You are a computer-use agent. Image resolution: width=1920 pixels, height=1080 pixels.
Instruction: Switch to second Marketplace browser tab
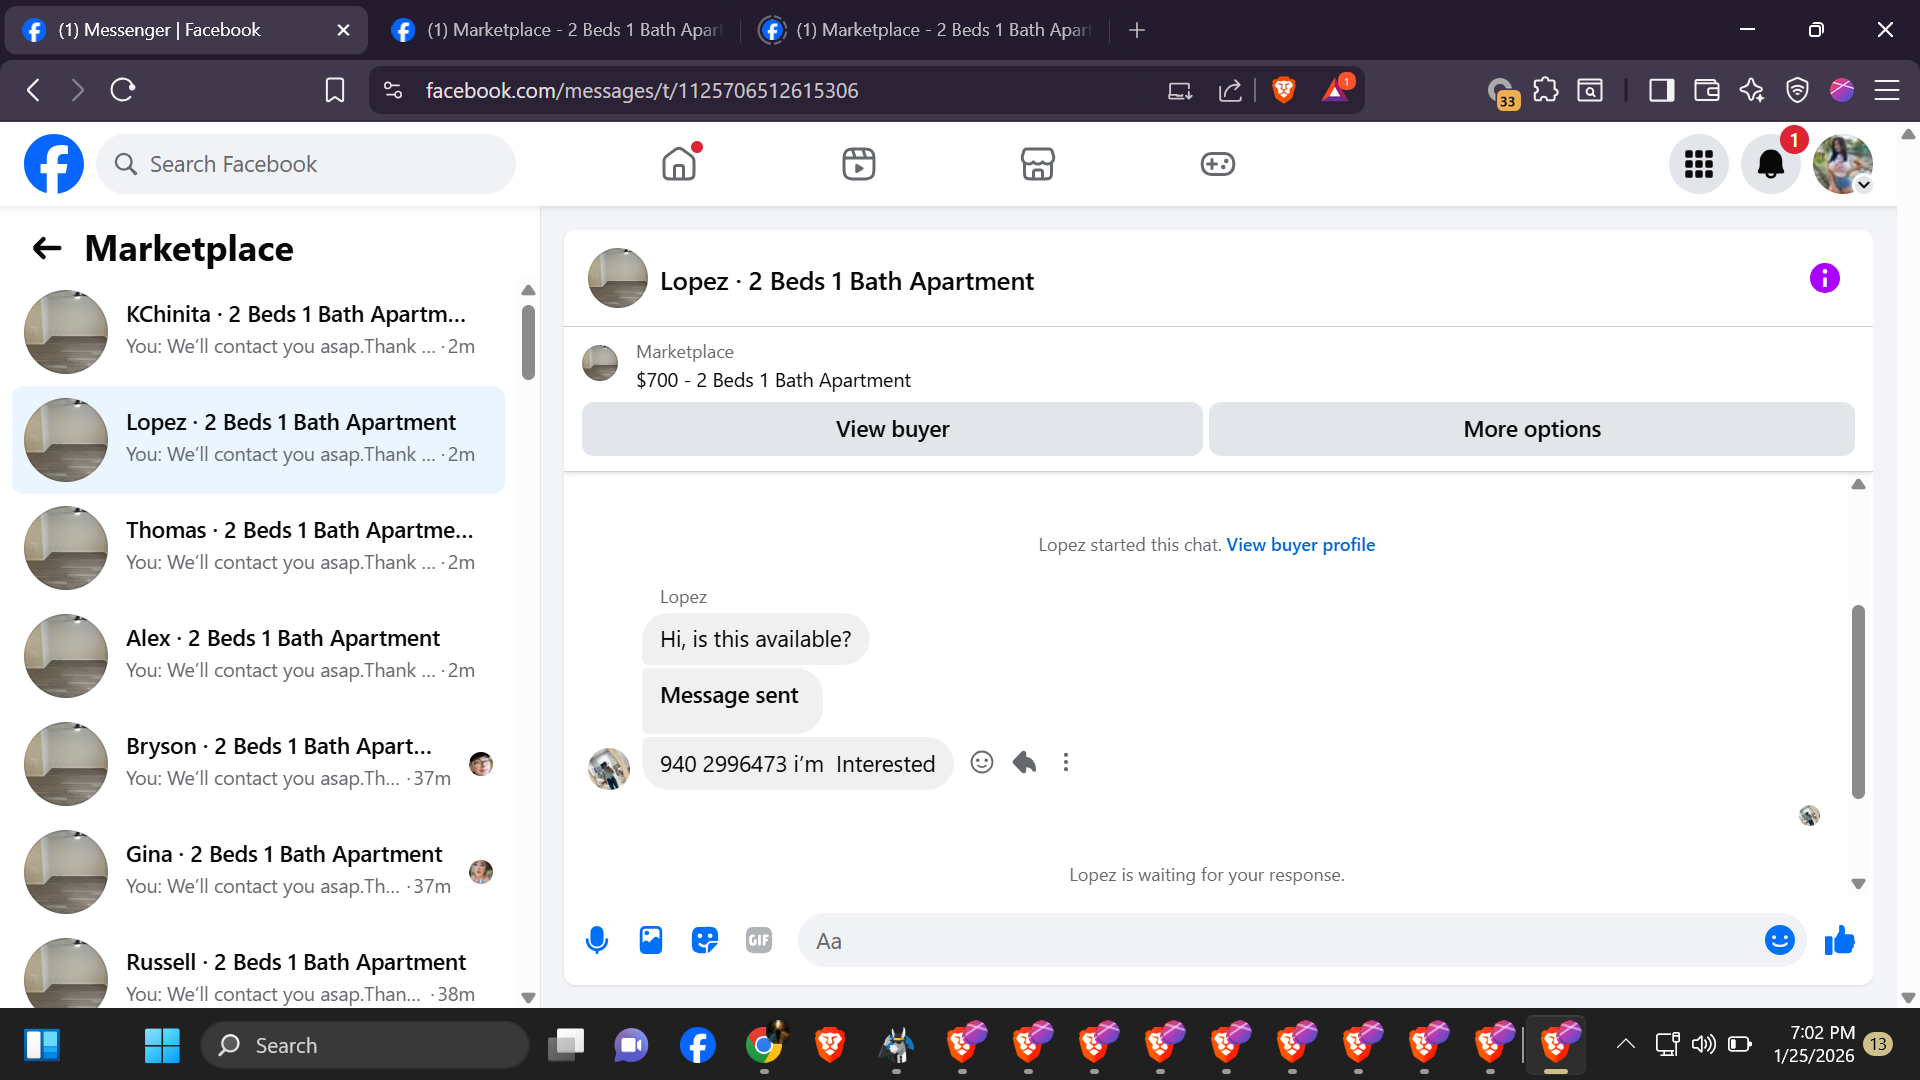point(556,30)
